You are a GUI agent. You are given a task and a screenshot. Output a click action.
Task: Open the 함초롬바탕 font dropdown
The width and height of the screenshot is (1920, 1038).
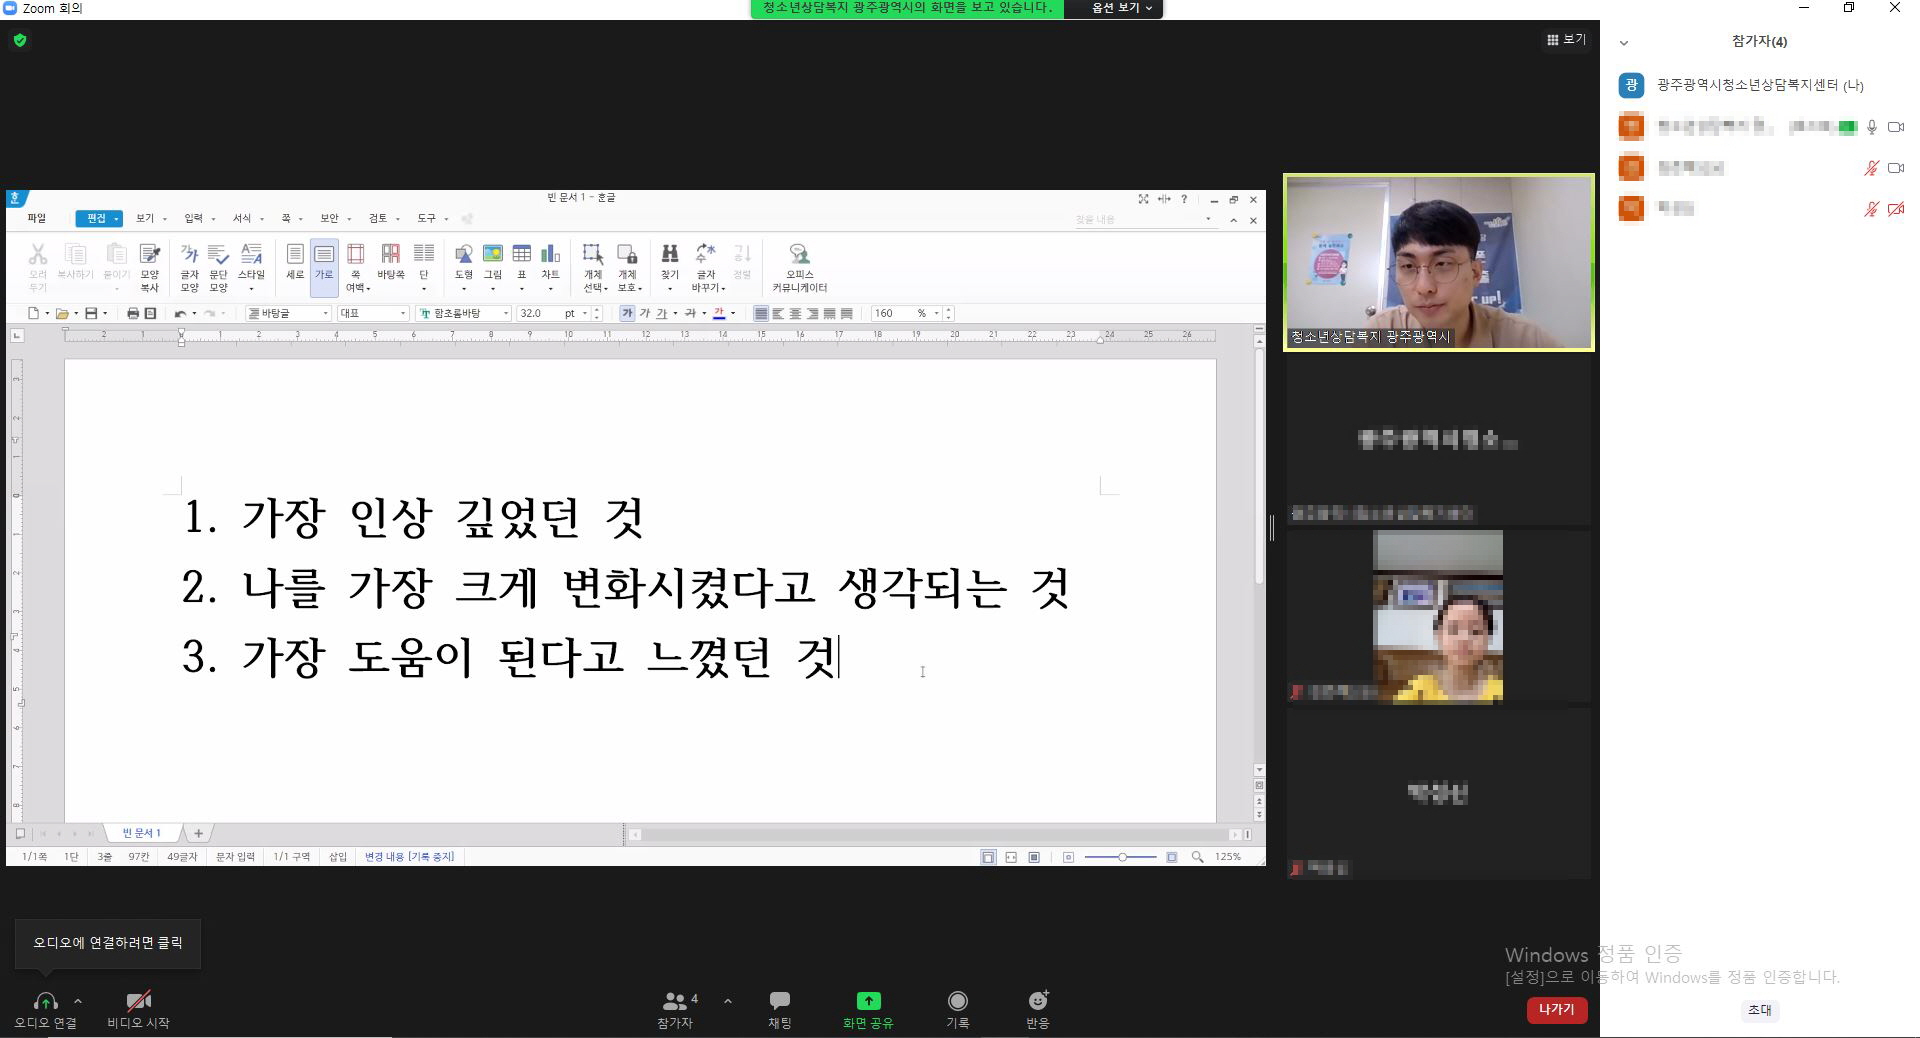coord(505,313)
